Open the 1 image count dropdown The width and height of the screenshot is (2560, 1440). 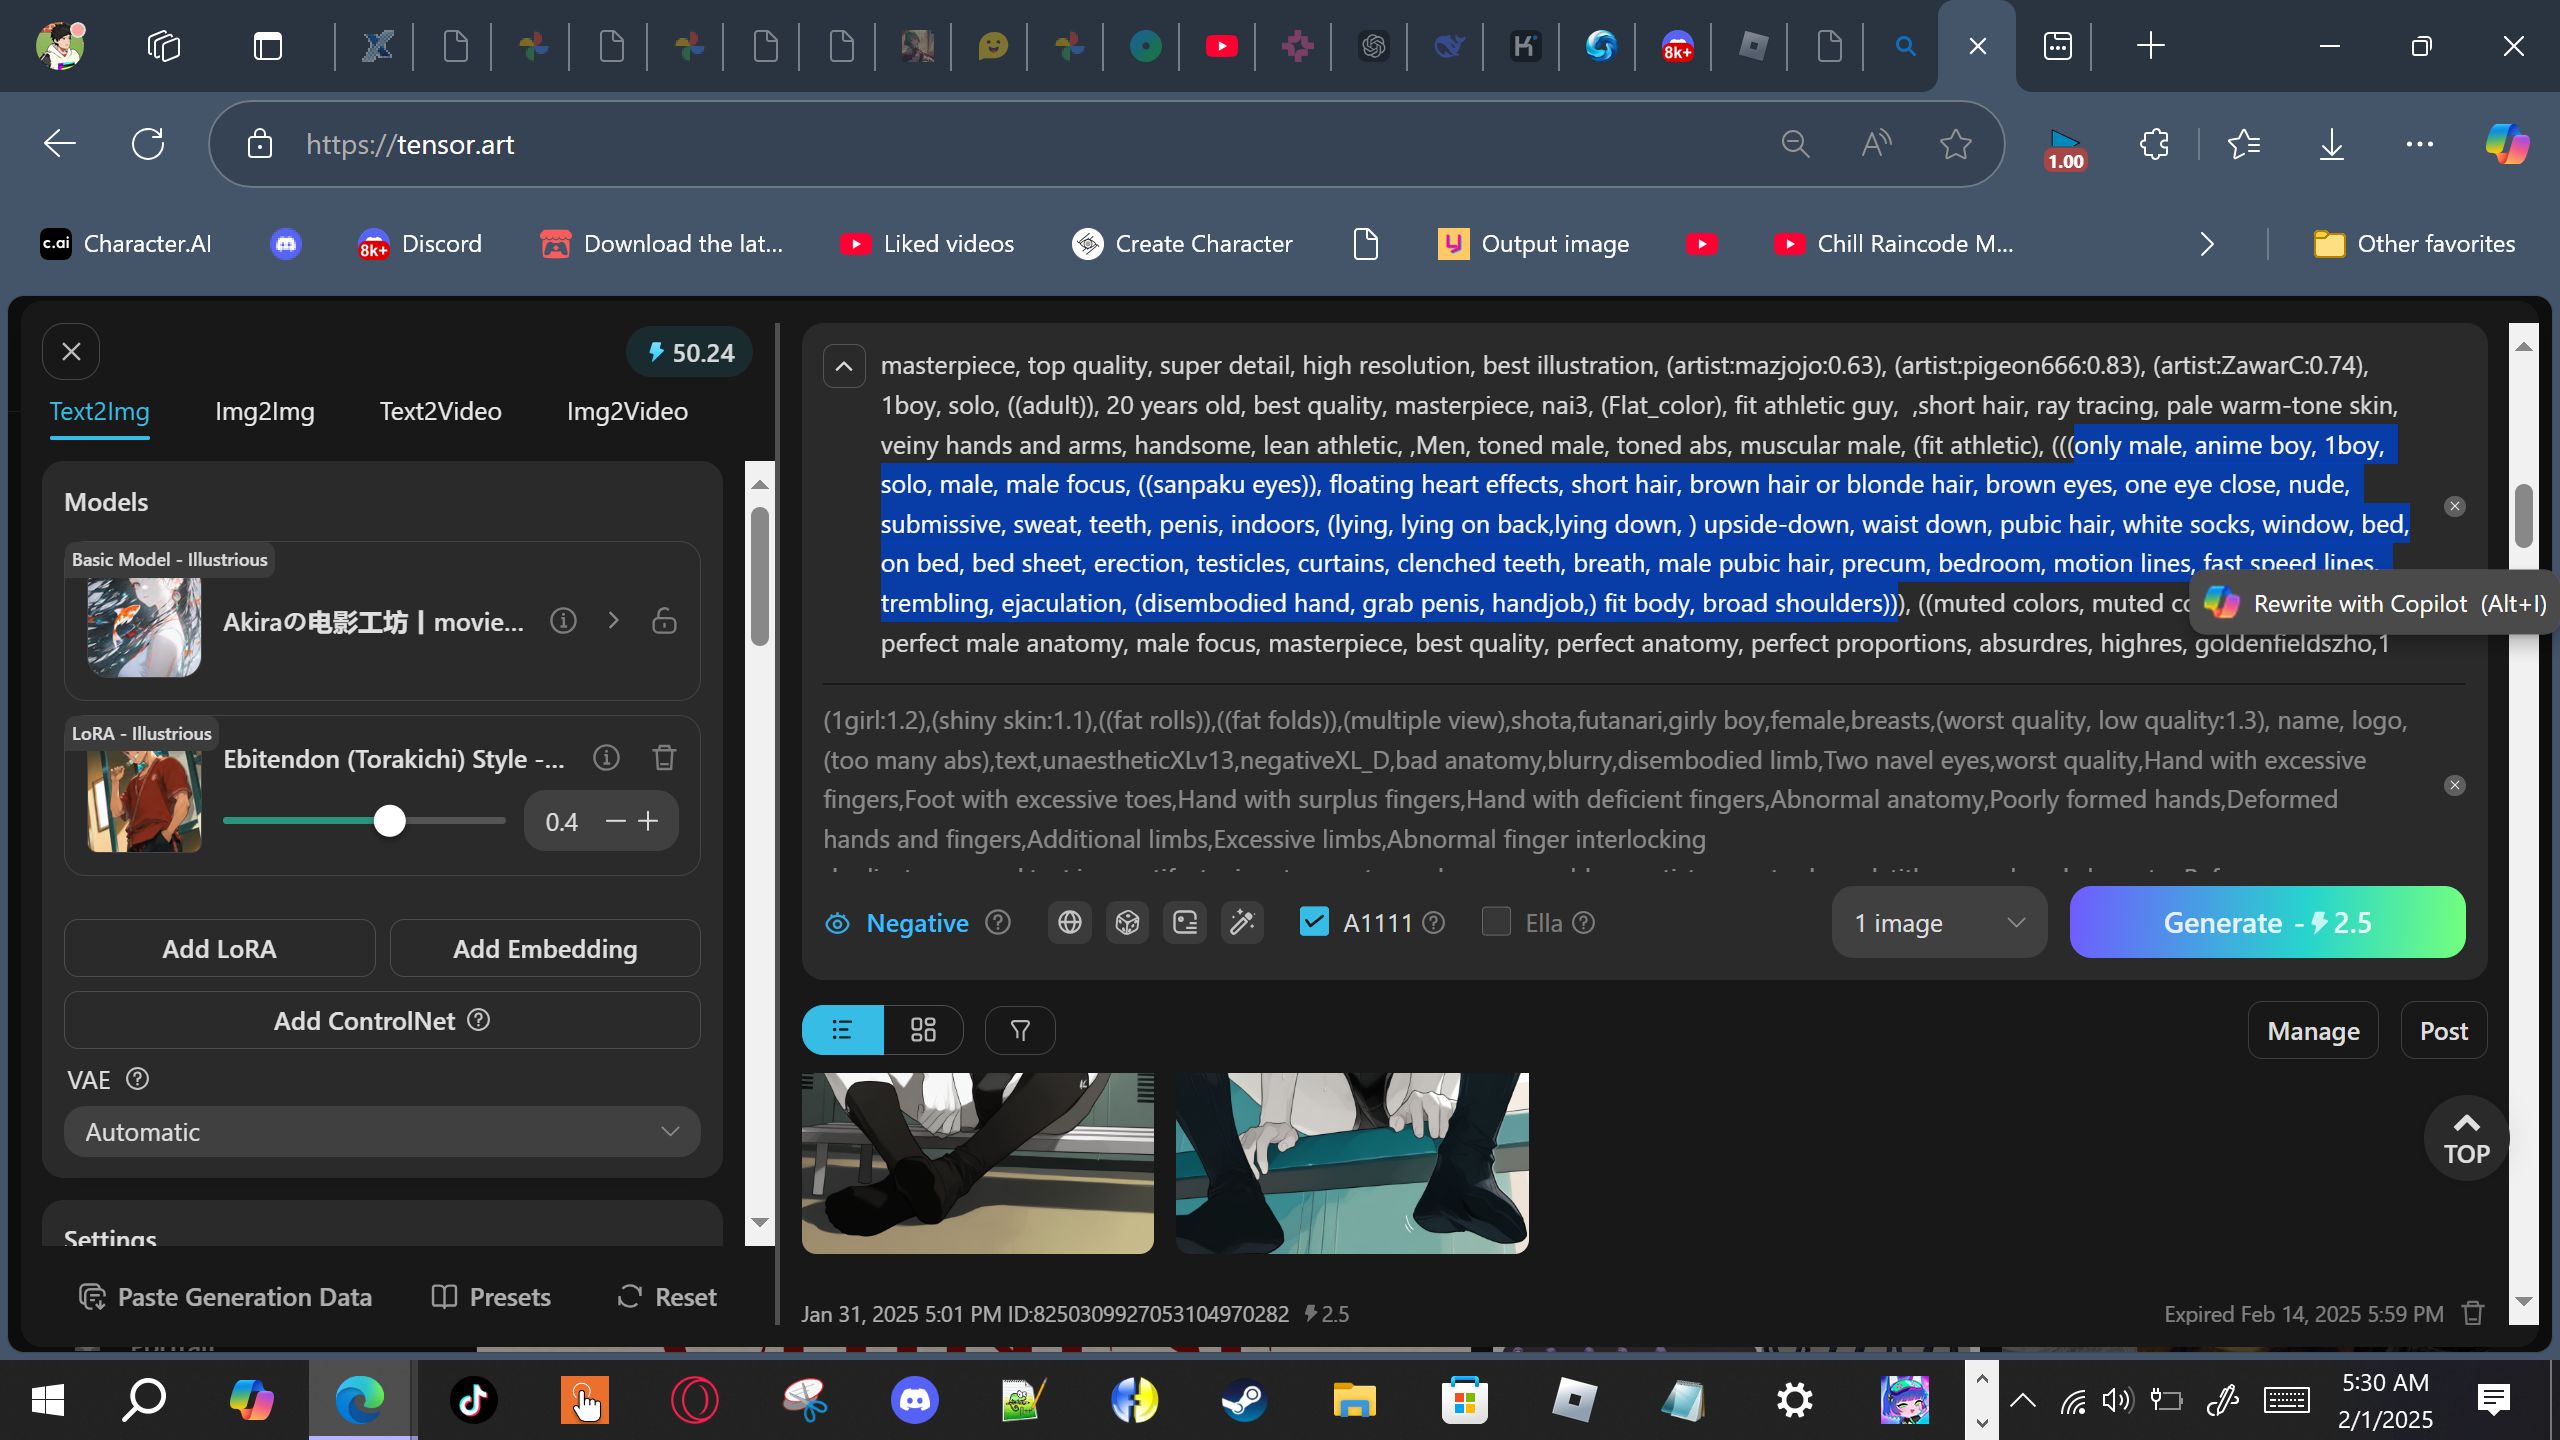1938,922
